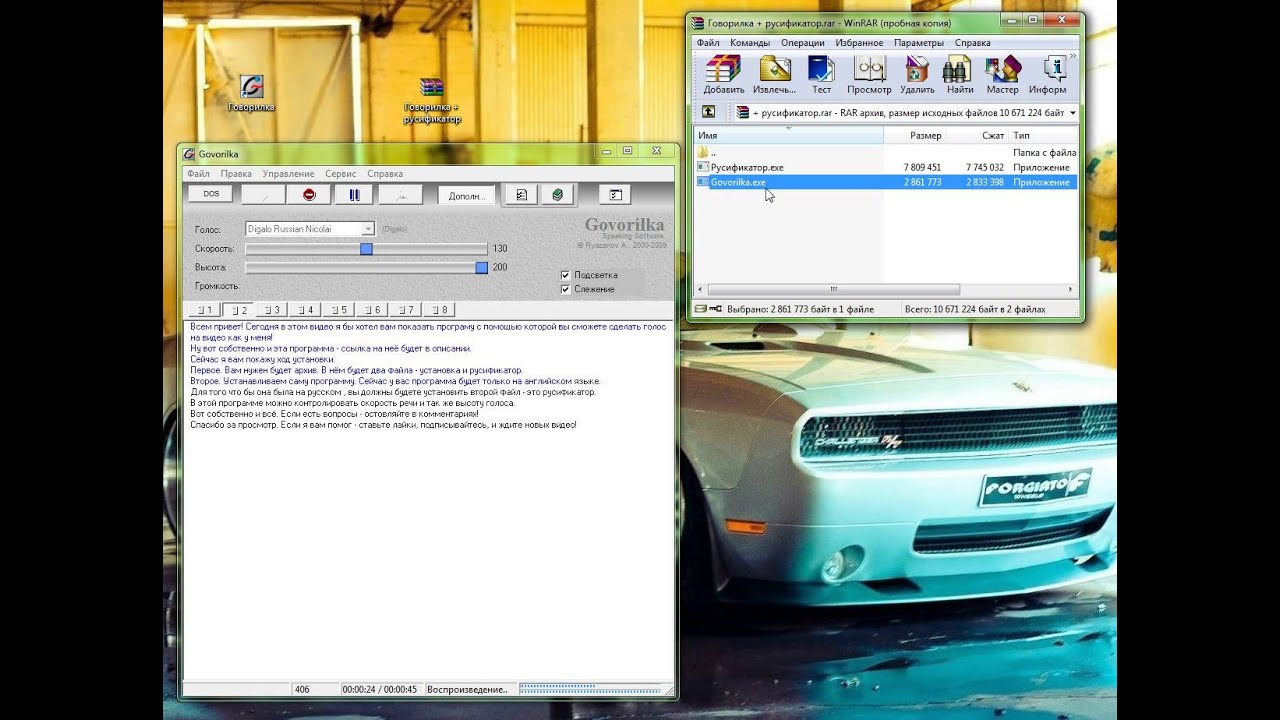This screenshot has height=720, width=1280.
Task: Open Справка menu in Govorilka
Action: [x=385, y=174]
